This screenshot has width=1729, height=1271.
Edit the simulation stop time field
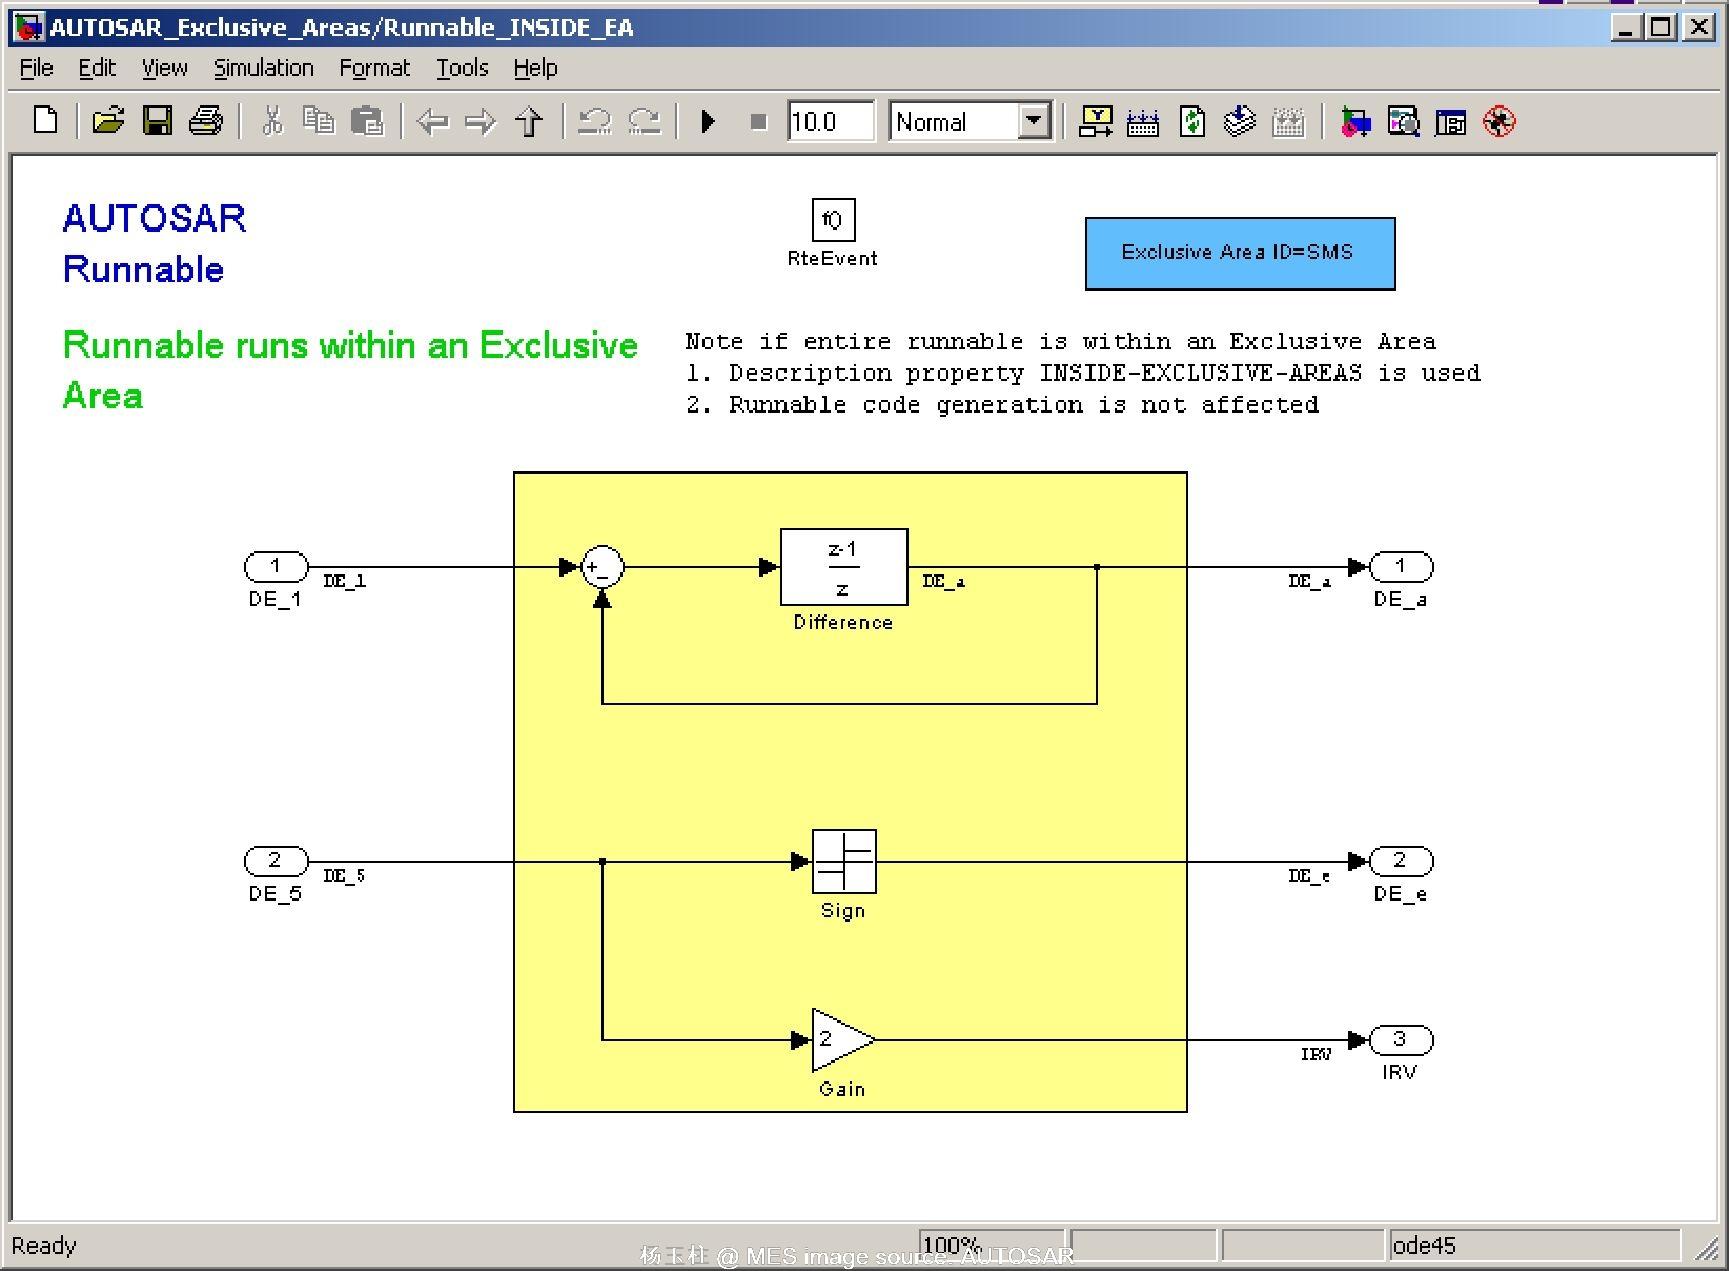[x=828, y=121]
